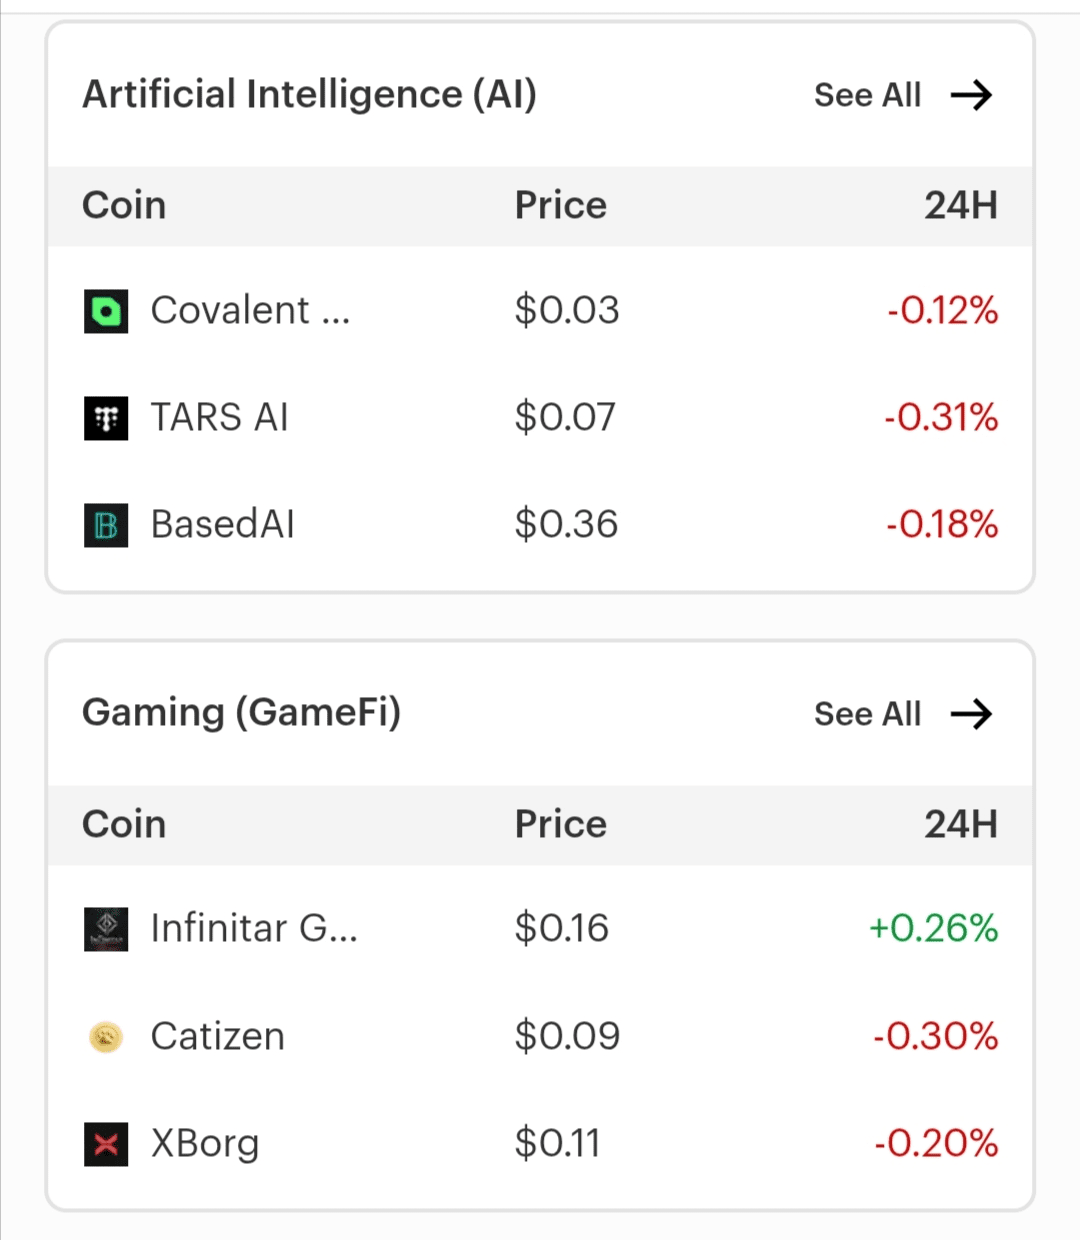Open the Catizen coin name
This screenshot has height=1240, width=1080.
[217, 1037]
